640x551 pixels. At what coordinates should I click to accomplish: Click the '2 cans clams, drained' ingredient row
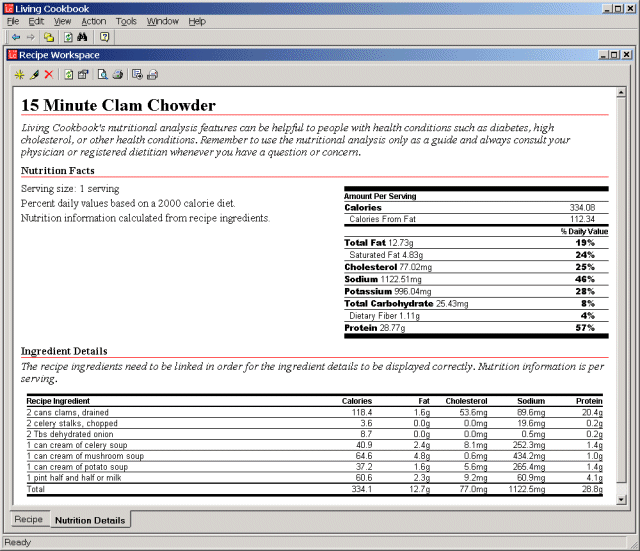click(315, 413)
